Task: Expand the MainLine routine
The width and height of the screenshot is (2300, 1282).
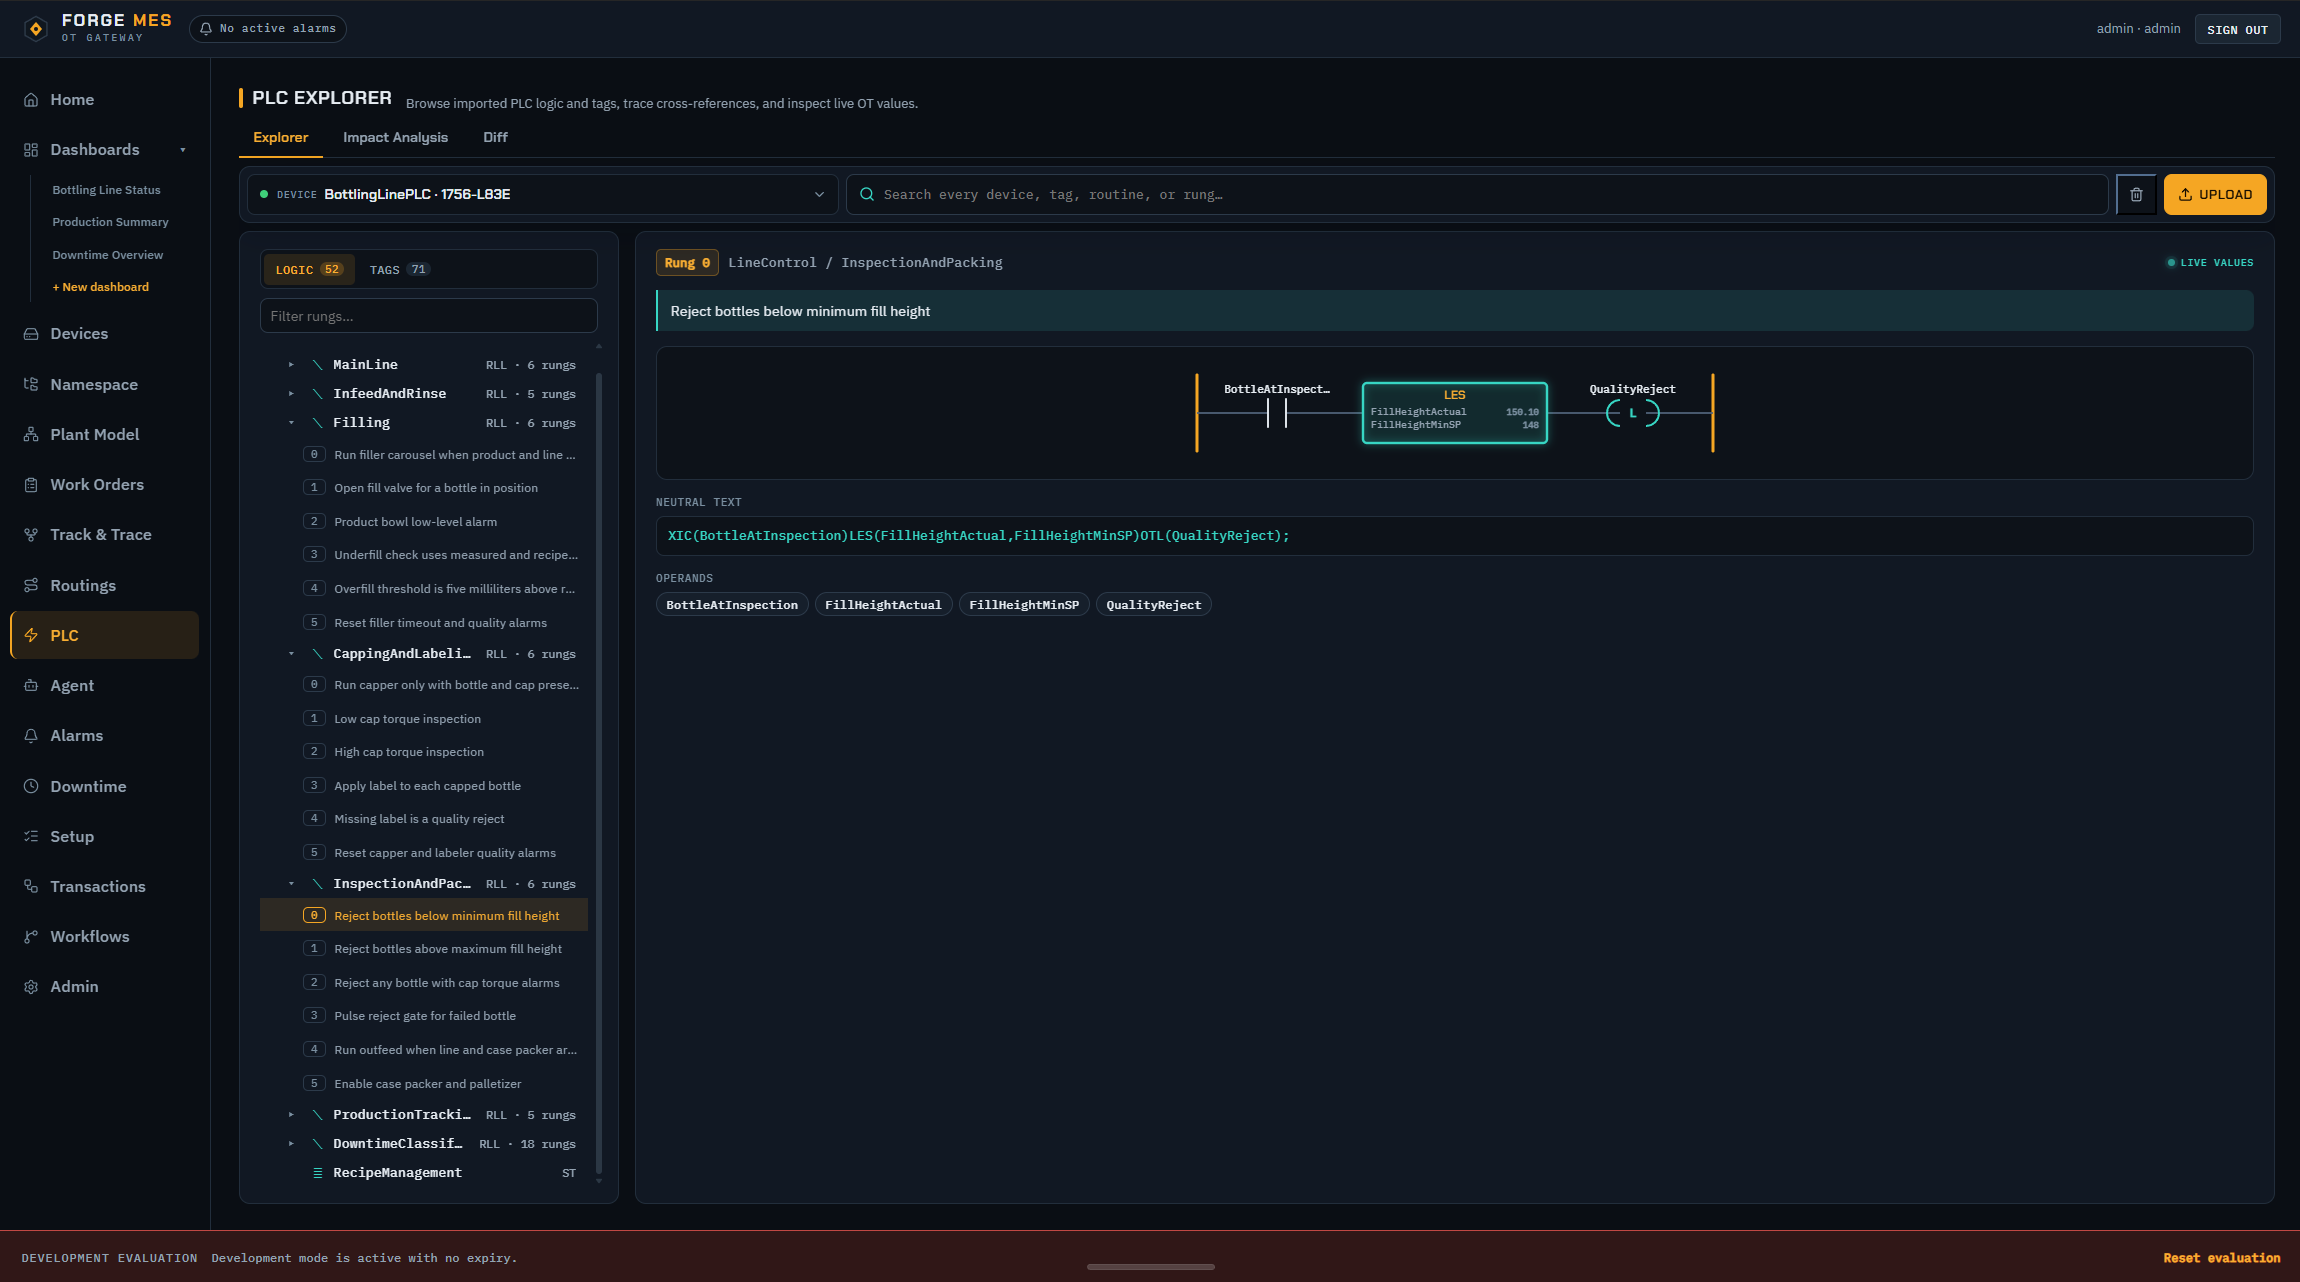Action: (x=291, y=365)
